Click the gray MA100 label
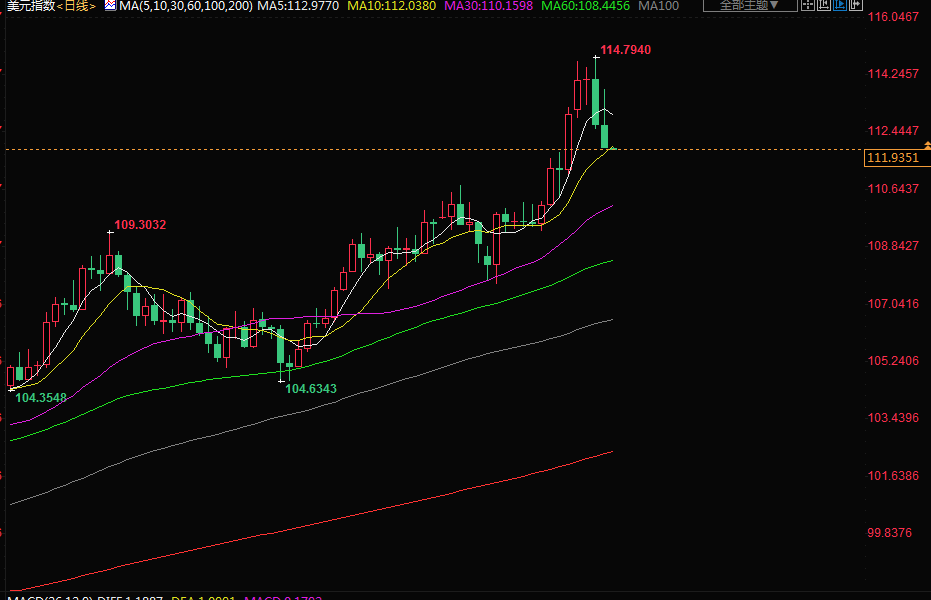Screen dimensions: 931x600 coord(658,6)
